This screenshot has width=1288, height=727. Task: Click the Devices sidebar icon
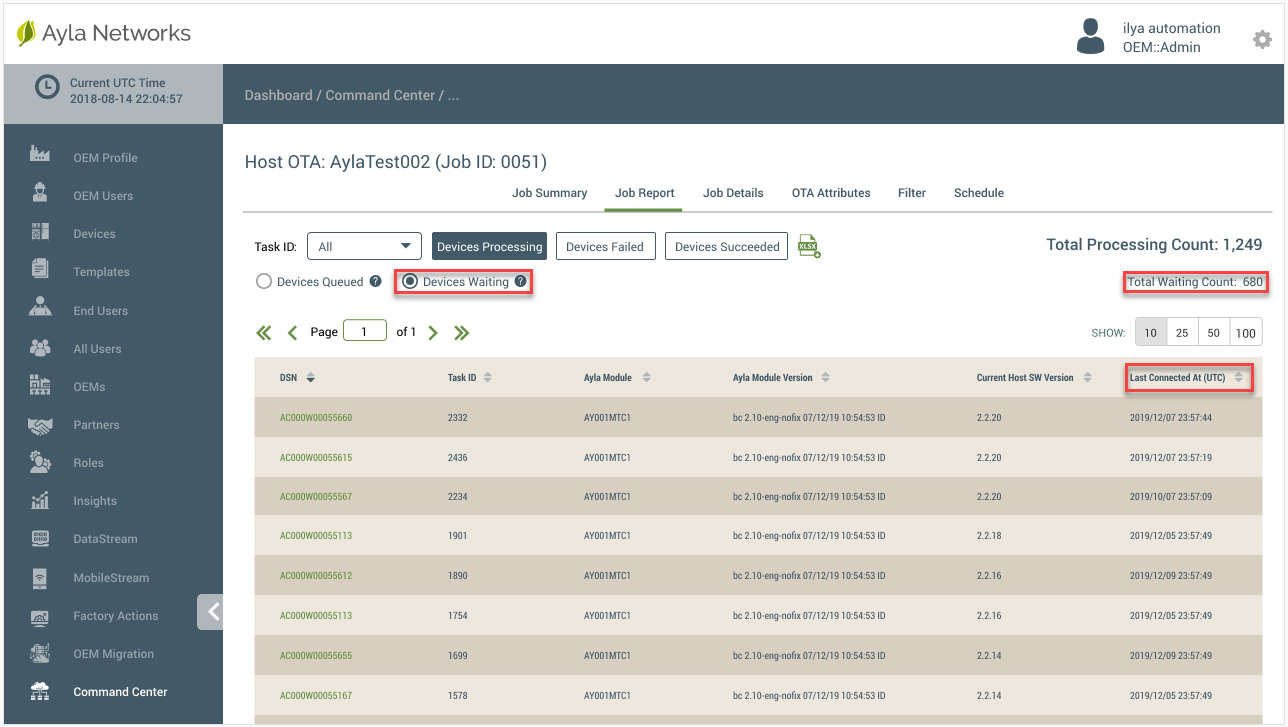40,231
